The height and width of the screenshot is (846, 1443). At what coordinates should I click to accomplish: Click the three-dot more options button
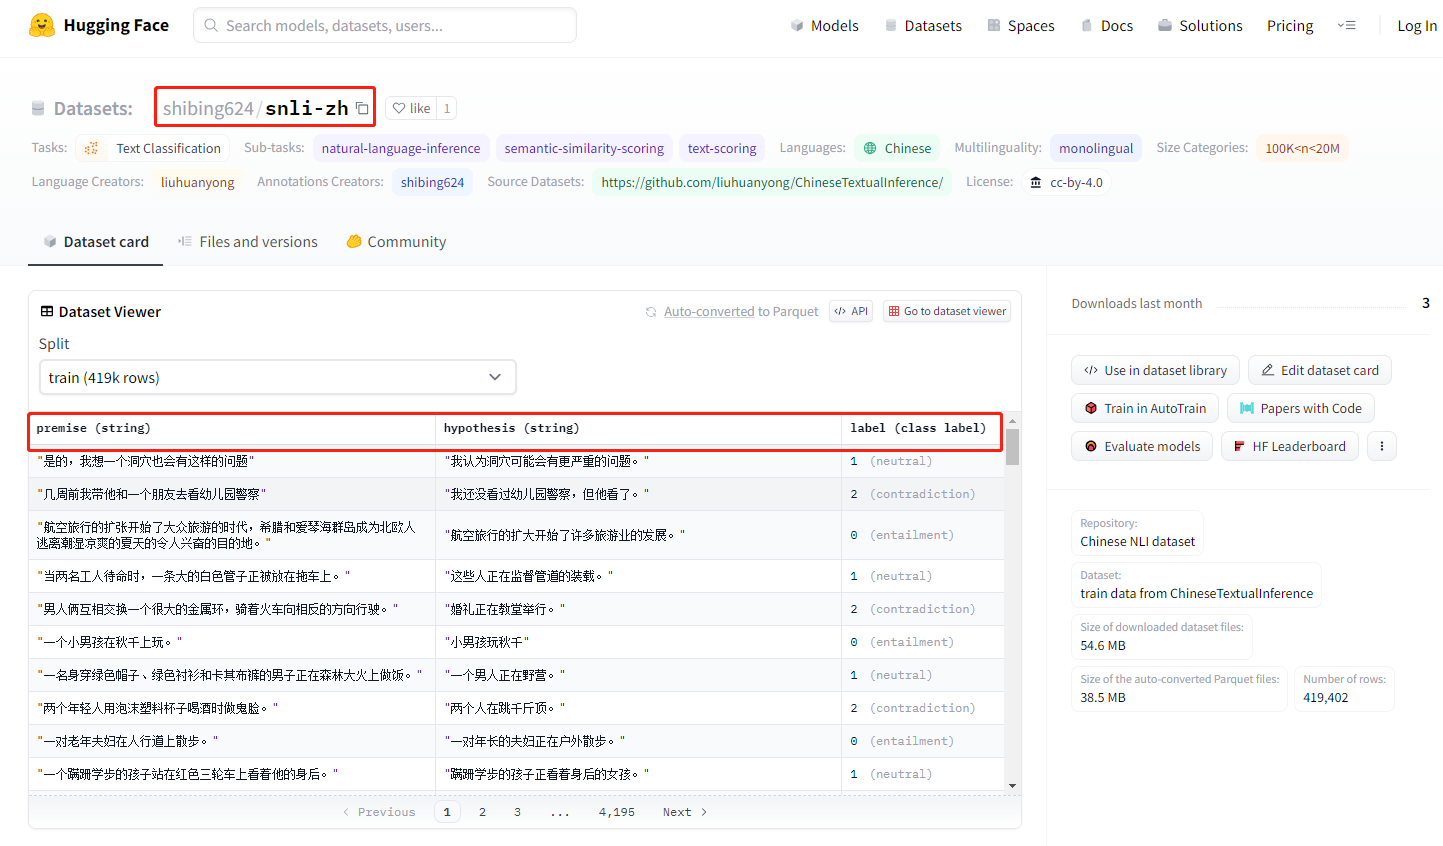1382,446
